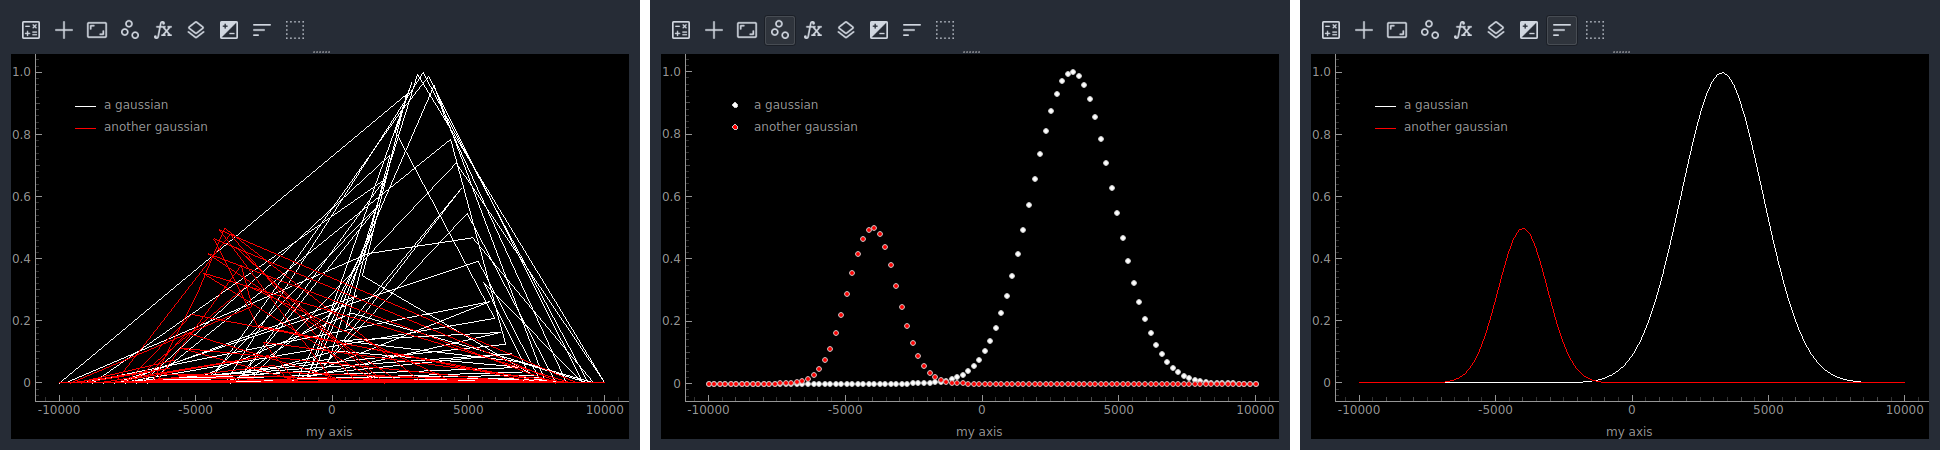Click 'another gaussian' legend entry in the right plot

tap(1456, 127)
